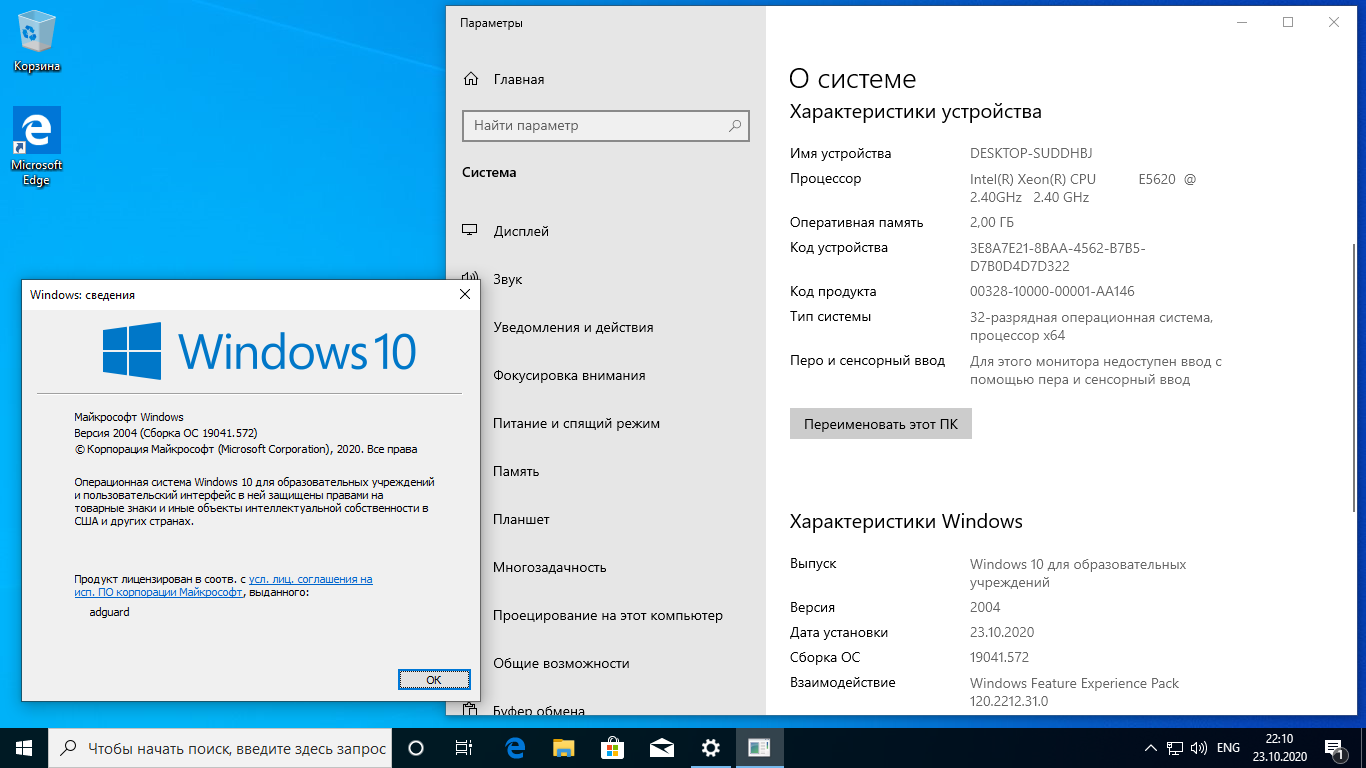Open Focus assist settings section
This screenshot has height=768, width=1366.
pos(569,375)
